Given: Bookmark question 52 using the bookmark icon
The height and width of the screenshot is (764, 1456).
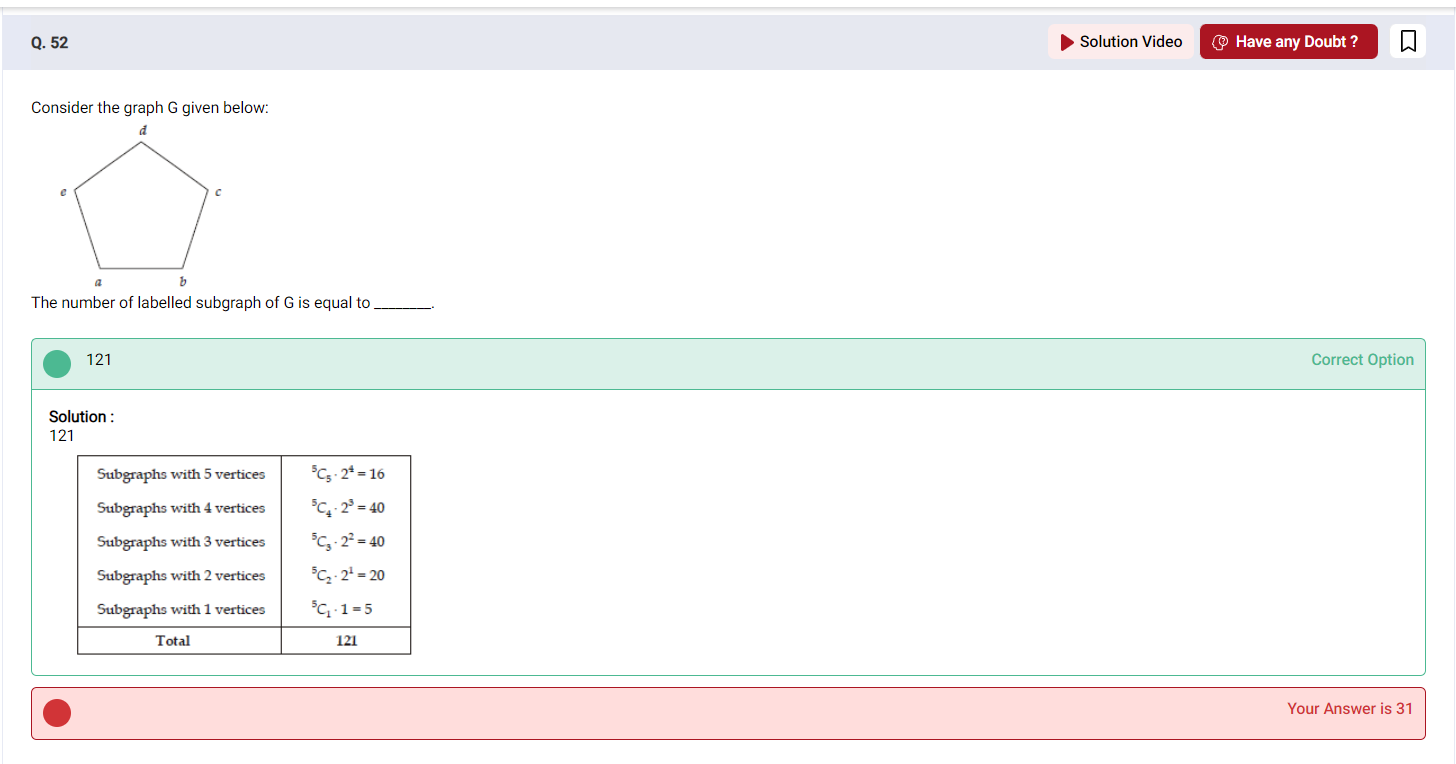Looking at the screenshot, I should pyautogui.click(x=1407, y=41).
